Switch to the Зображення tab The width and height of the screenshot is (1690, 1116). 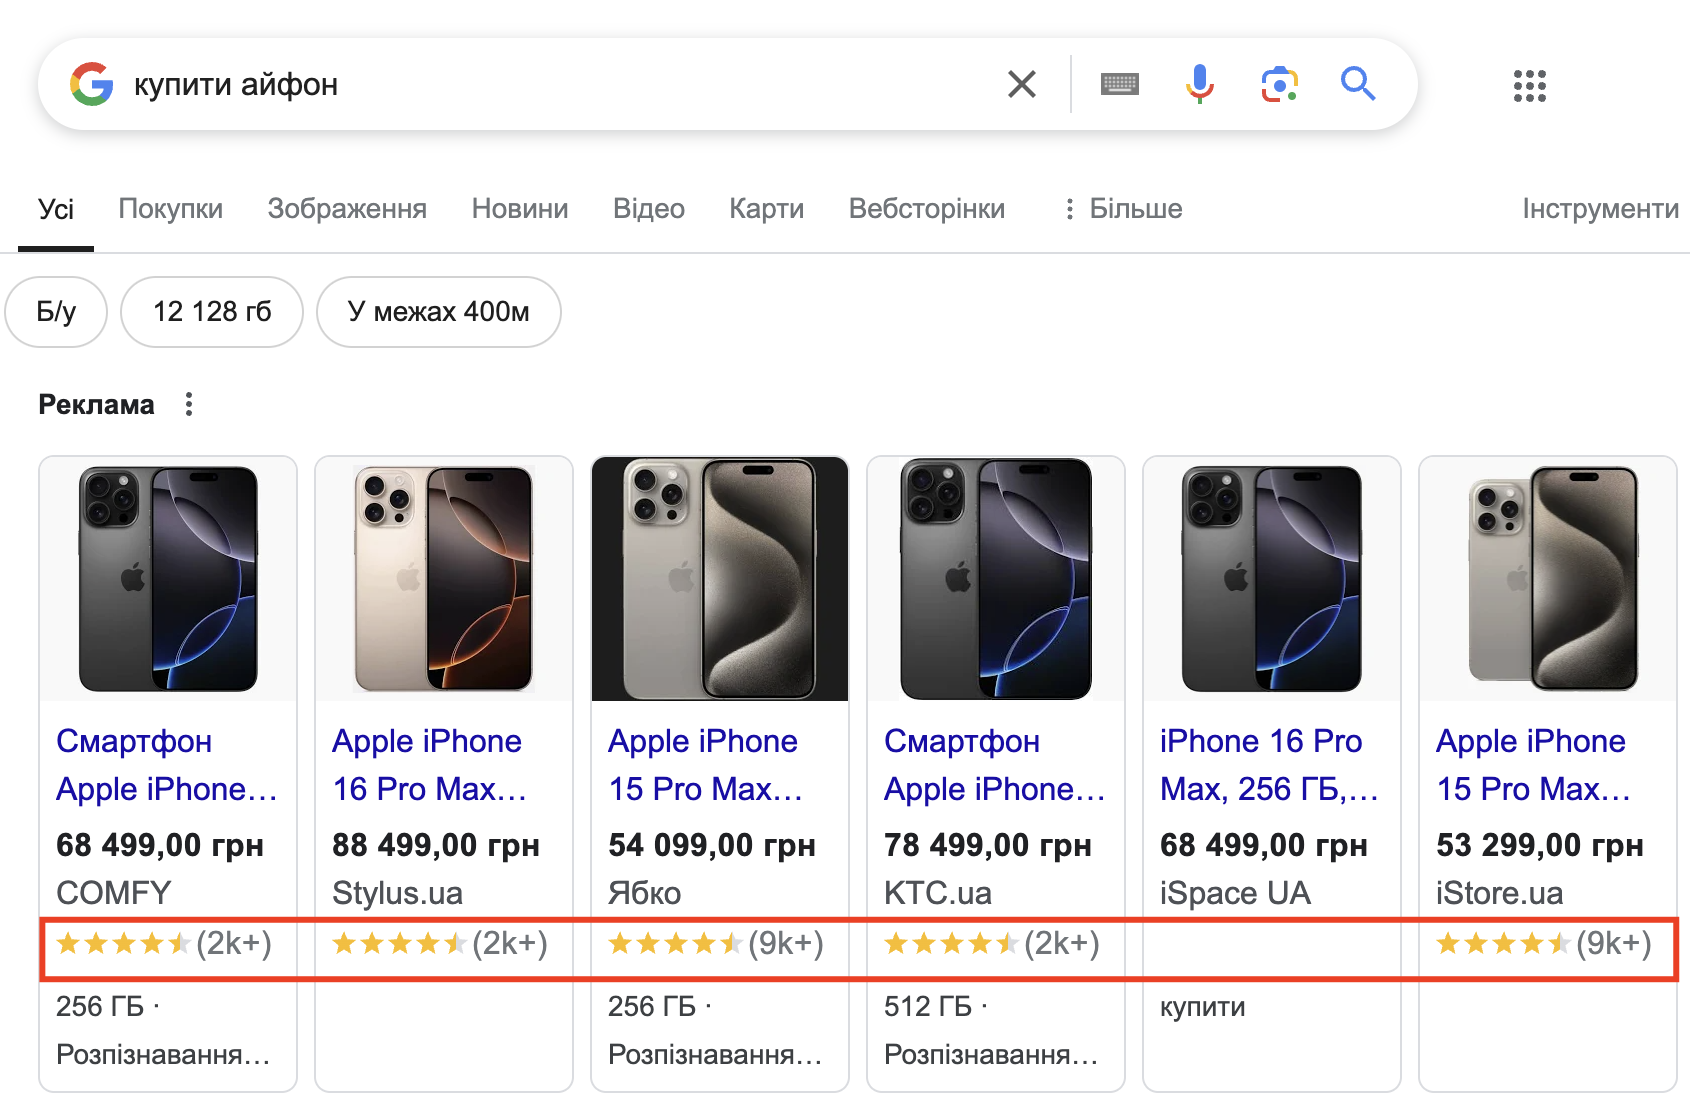(x=347, y=208)
